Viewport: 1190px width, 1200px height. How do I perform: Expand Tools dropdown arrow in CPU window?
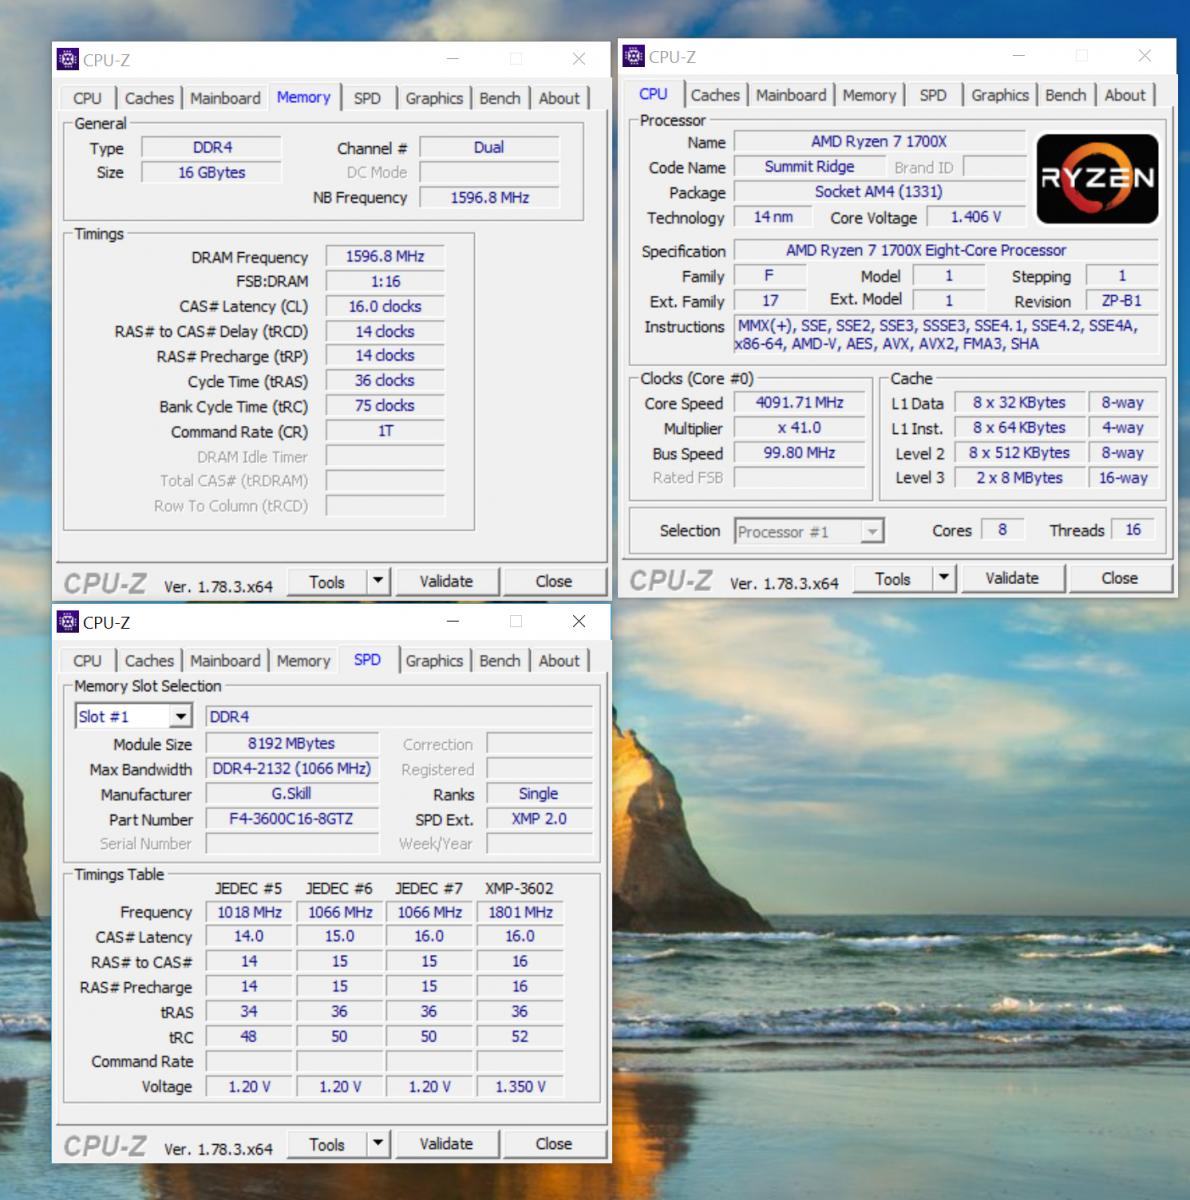tap(944, 579)
